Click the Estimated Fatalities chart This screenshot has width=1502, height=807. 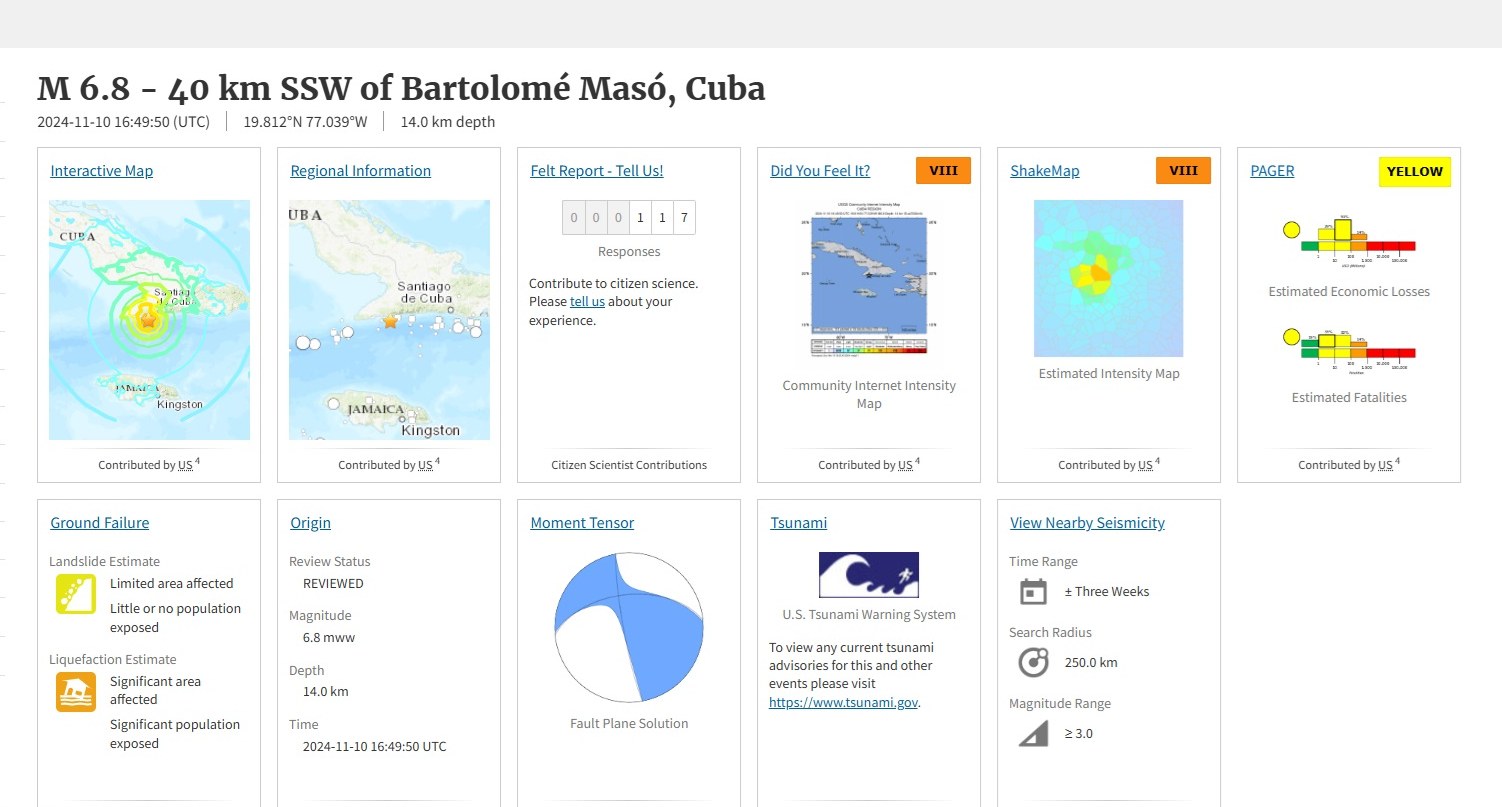[x=1349, y=353]
